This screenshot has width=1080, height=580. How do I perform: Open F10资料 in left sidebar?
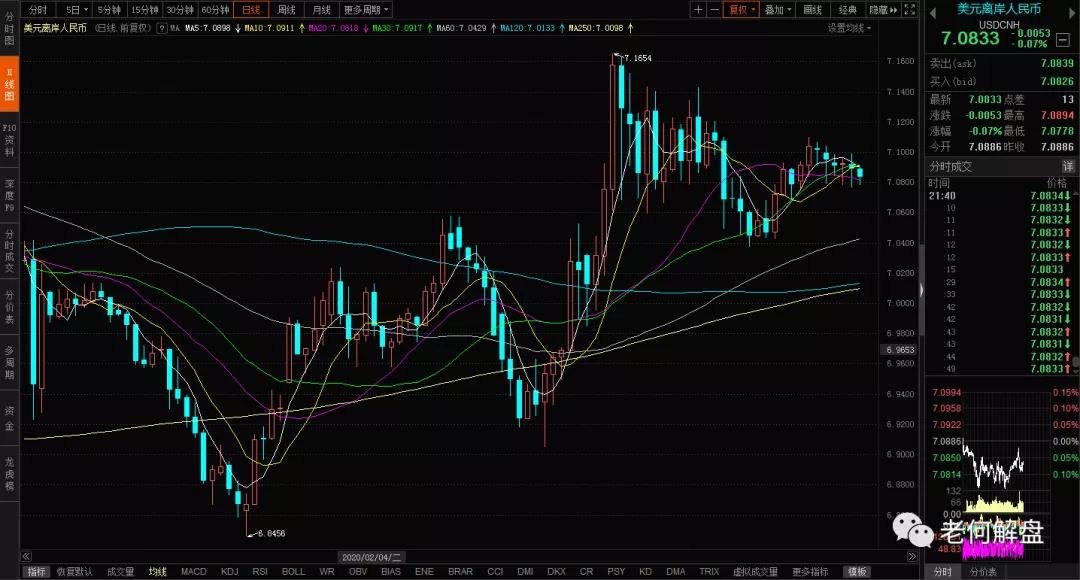(9, 140)
